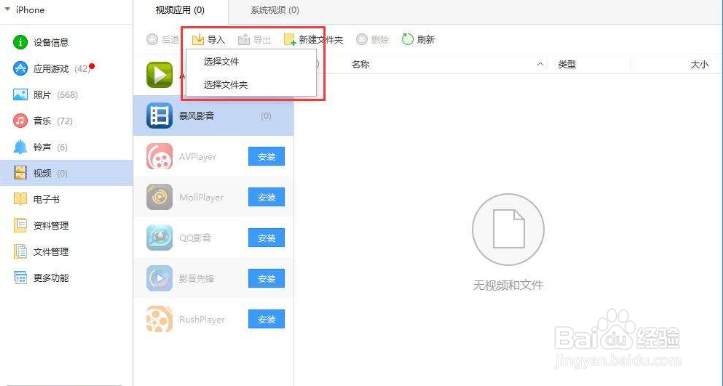The image size is (723, 386).
Task: Switch to 视频应用 tab
Action: pos(180,10)
